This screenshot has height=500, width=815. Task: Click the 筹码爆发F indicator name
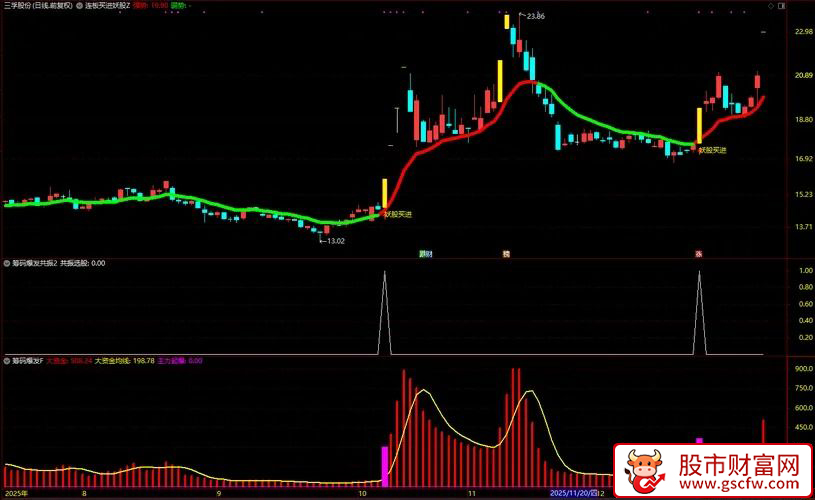28,361
